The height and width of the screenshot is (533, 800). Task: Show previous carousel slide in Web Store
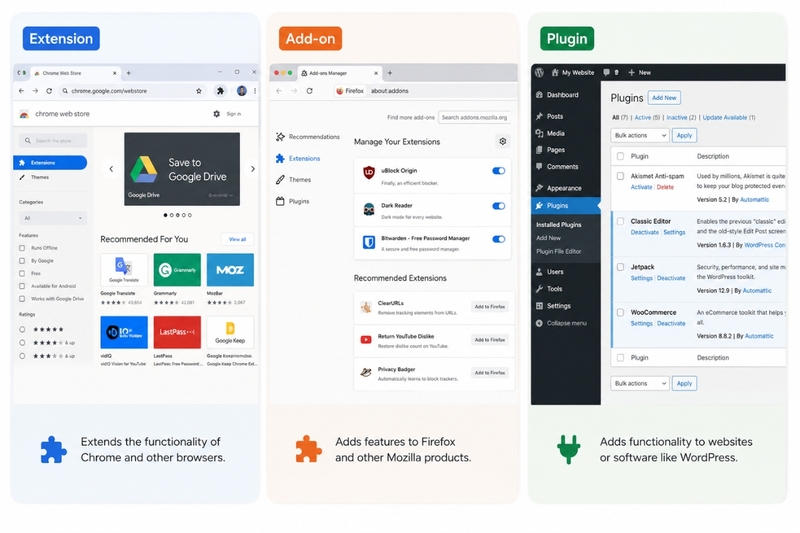tap(111, 169)
